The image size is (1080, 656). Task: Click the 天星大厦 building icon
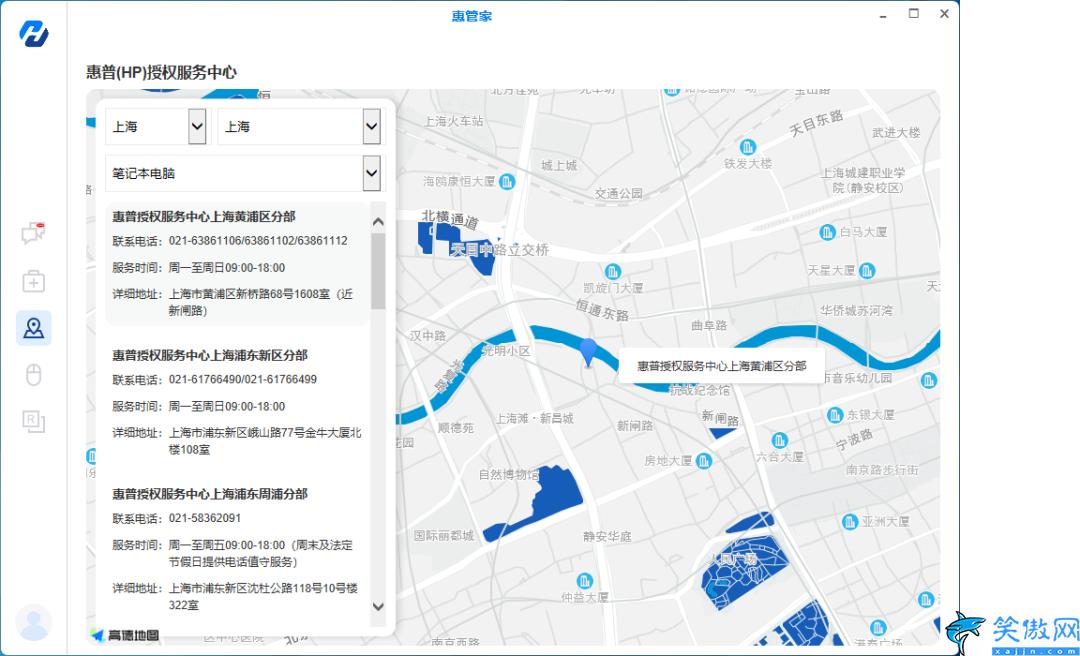coord(867,270)
